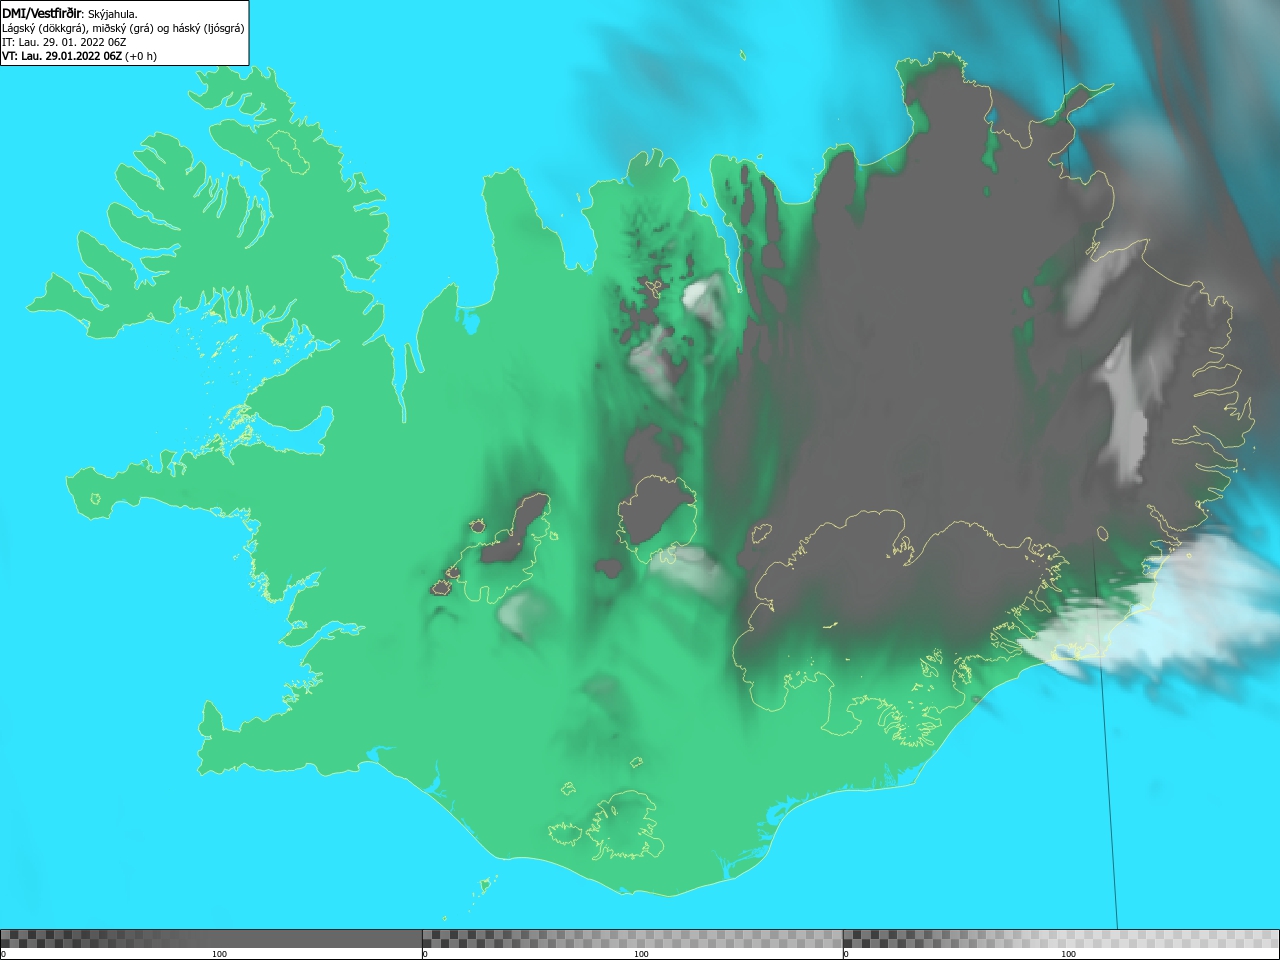This screenshot has height=960, width=1280.
Task: Click the "100" label under the light grey scale
Action: click(x=1068, y=954)
